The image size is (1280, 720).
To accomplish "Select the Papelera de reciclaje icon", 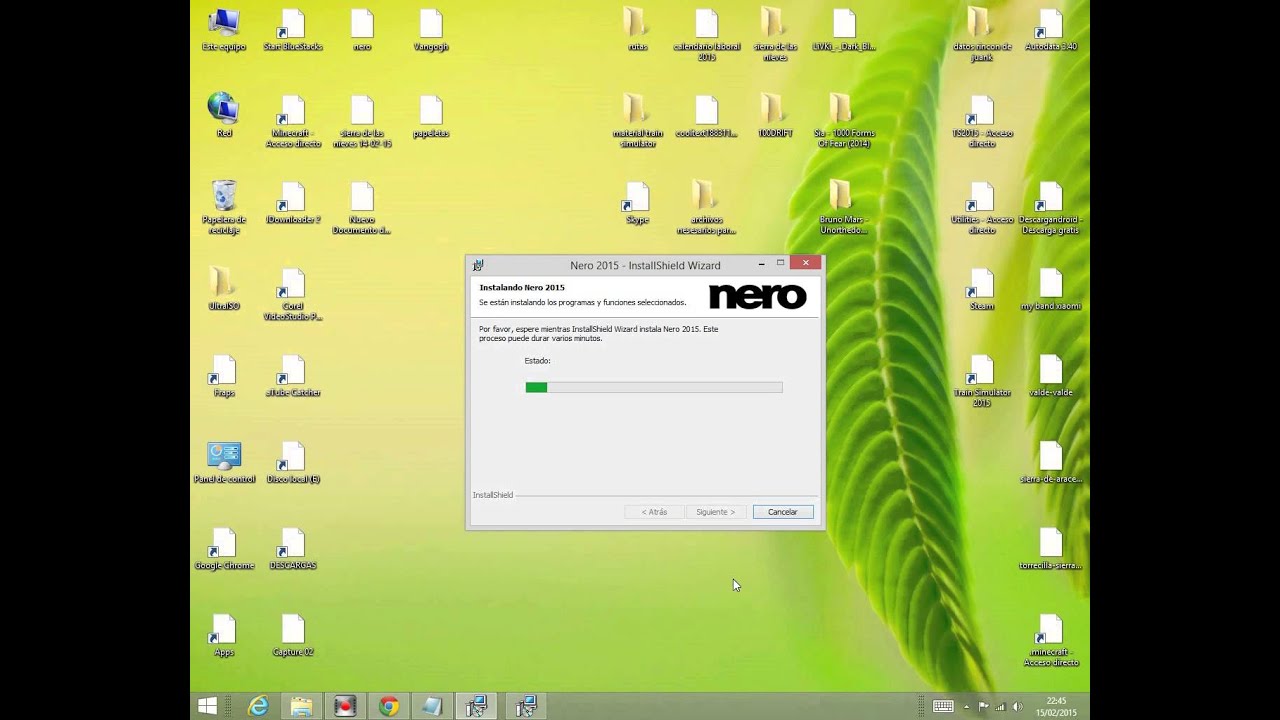I will (x=224, y=208).
